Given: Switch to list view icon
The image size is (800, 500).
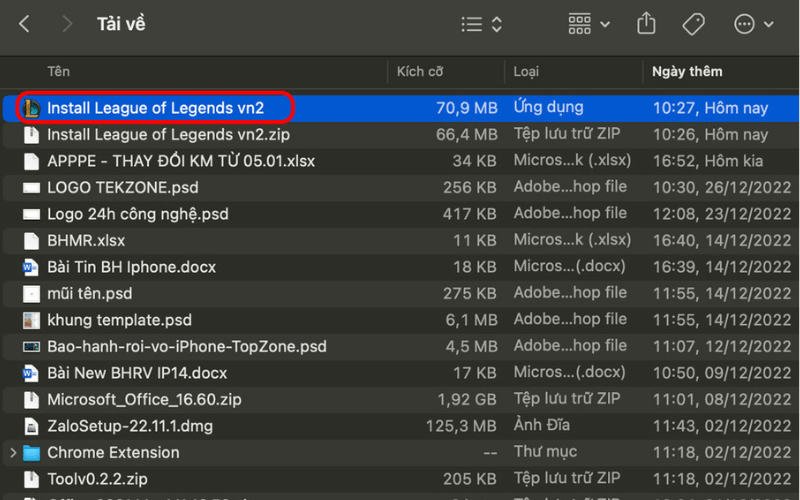Looking at the screenshot, I should coord(471,24).
